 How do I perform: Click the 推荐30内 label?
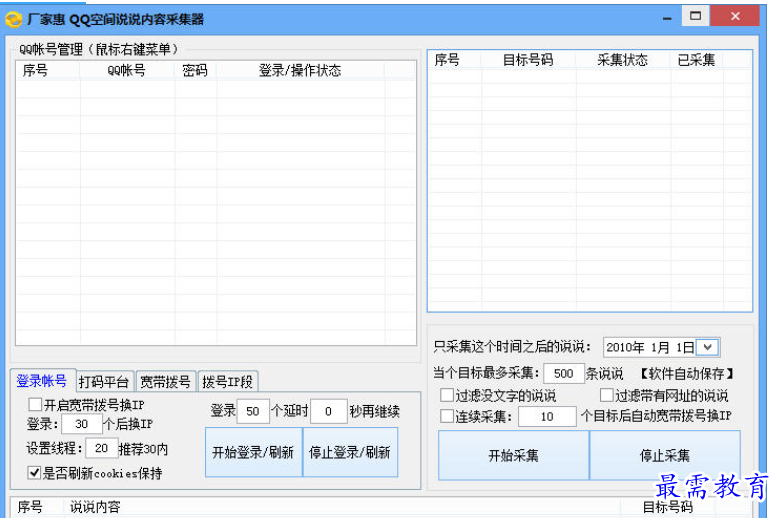tap(144, 449)
